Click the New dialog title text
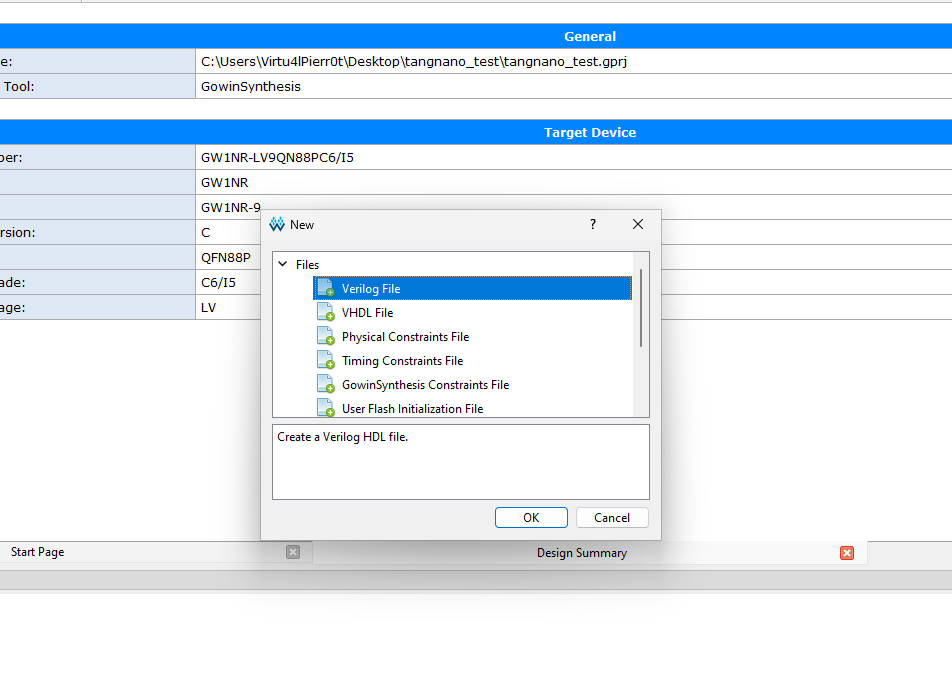 tap(302, 225)
